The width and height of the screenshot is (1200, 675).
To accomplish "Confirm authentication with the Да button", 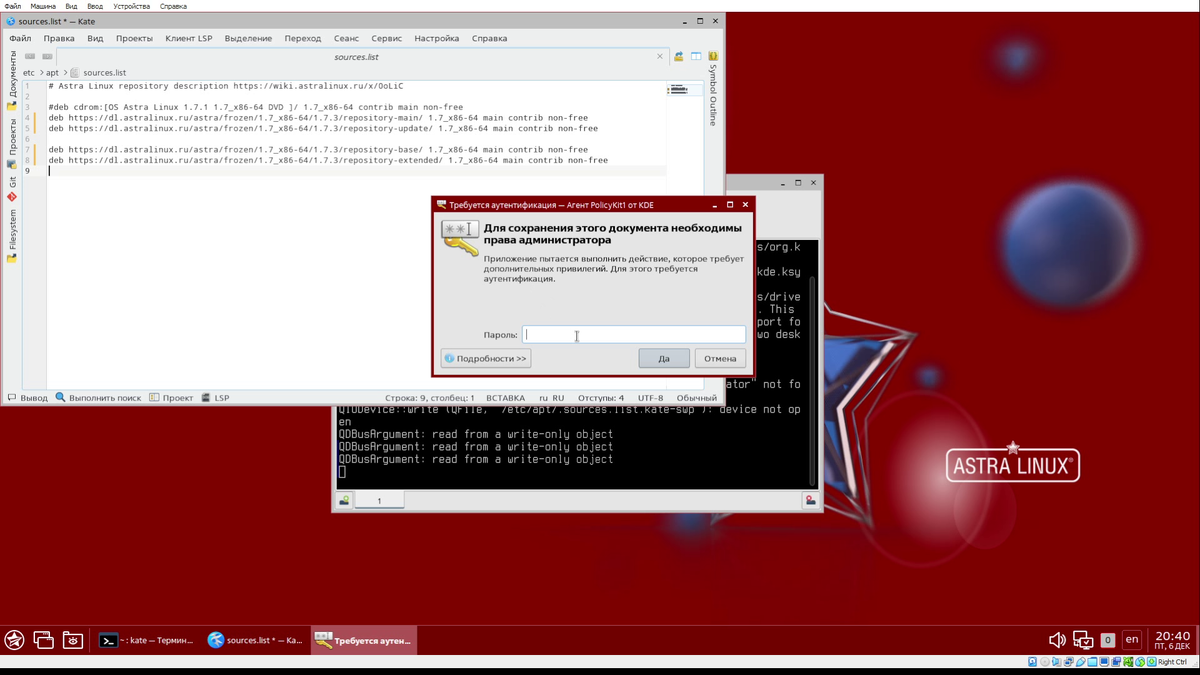I will [x=664, y=358].
